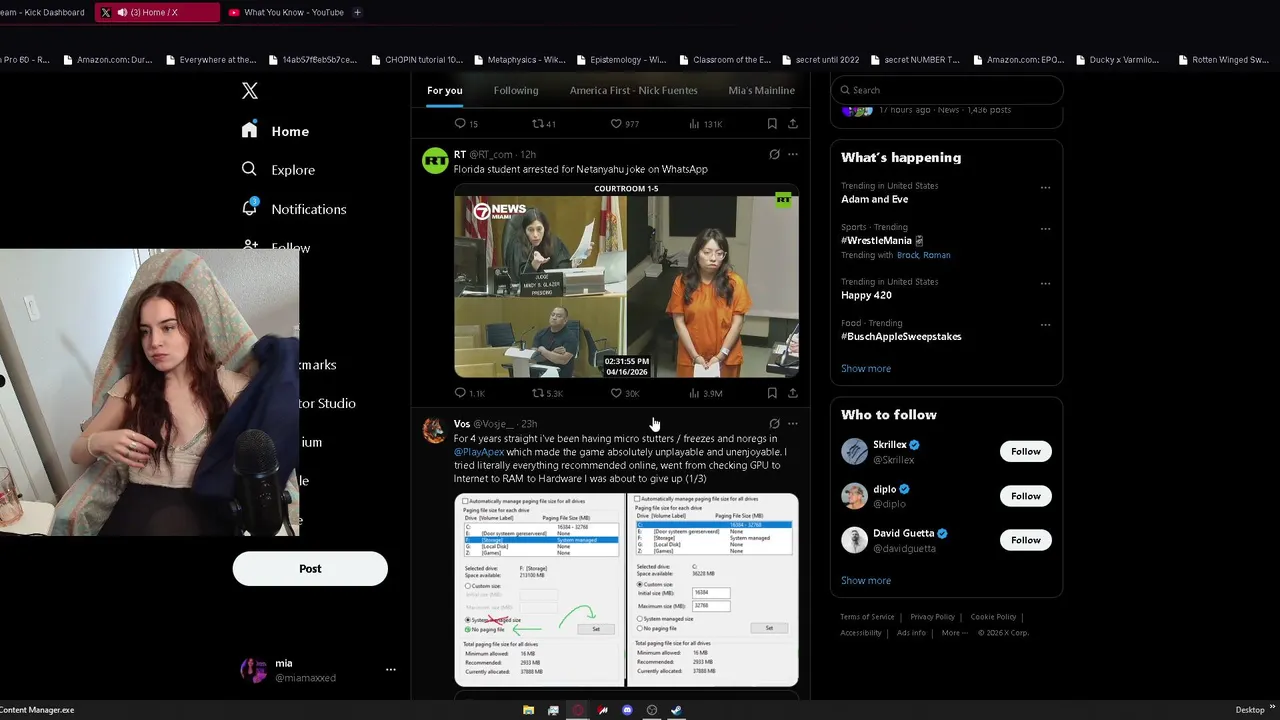Click Show more under Who to follow
This screenshot has width=1280, height=720.
click(866, 580)
